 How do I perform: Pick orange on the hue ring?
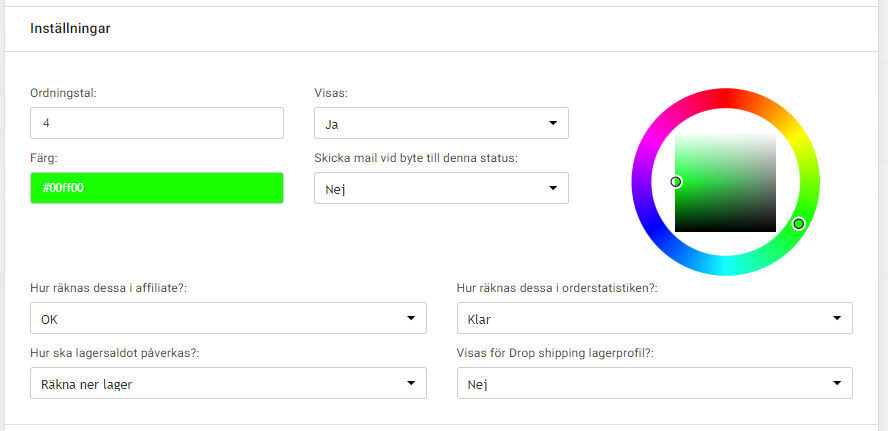point(768,108)
